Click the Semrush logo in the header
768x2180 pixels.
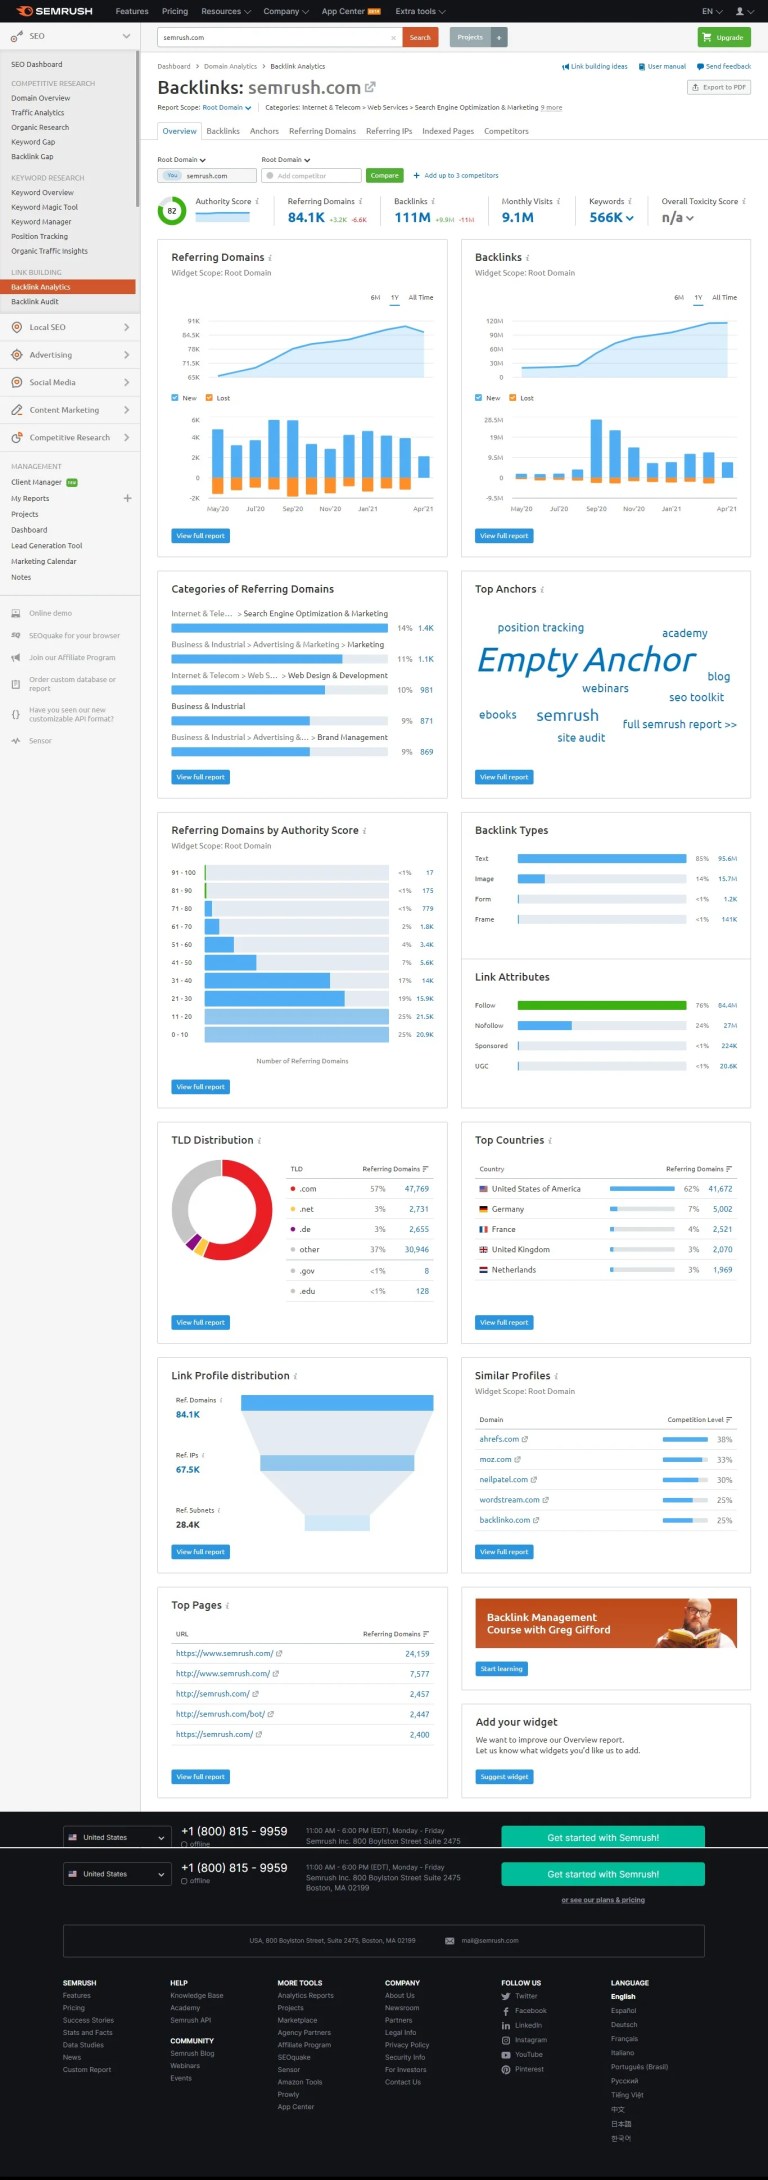coord(55,11)
